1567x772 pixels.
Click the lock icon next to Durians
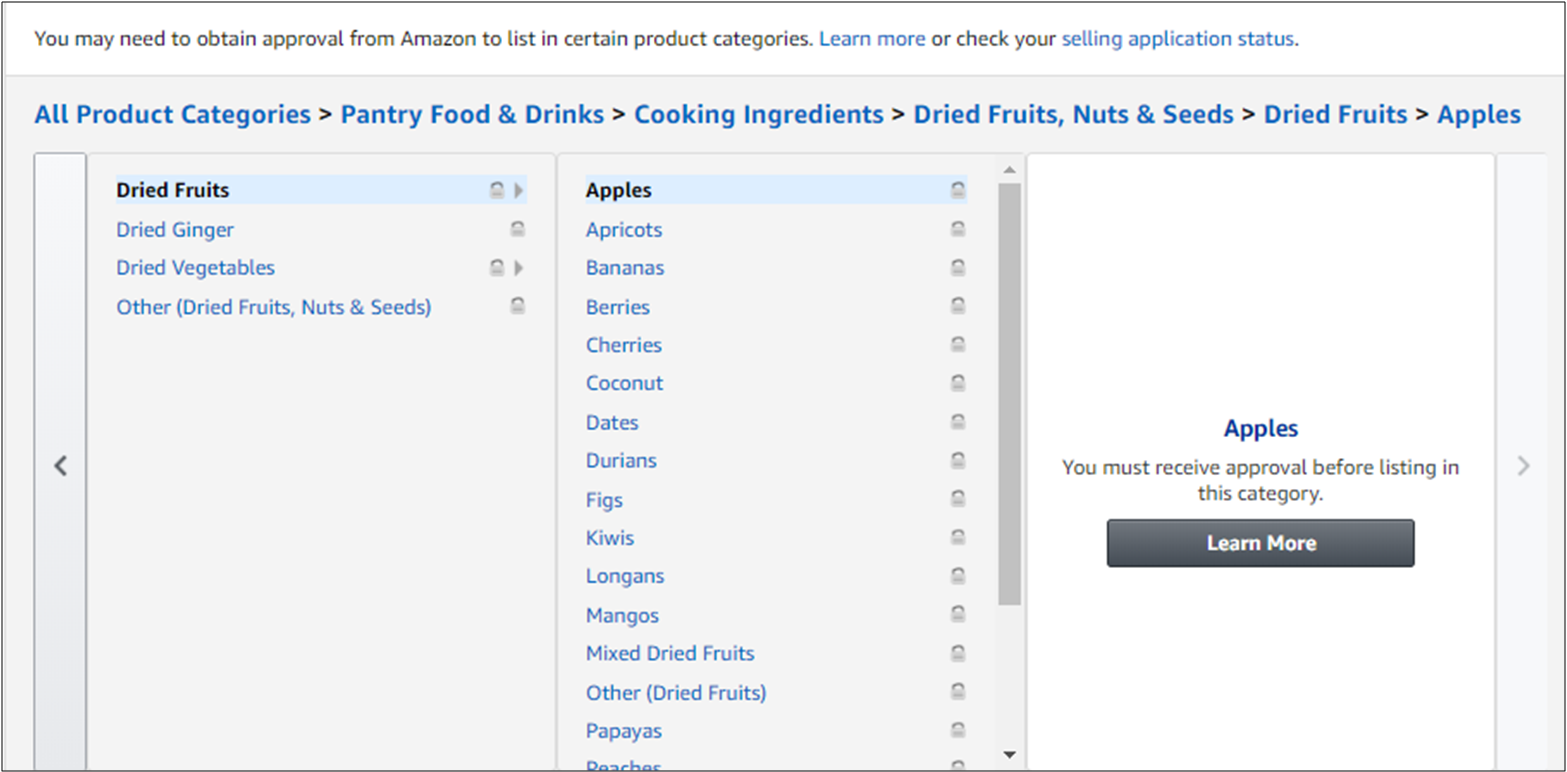(957, 461)
